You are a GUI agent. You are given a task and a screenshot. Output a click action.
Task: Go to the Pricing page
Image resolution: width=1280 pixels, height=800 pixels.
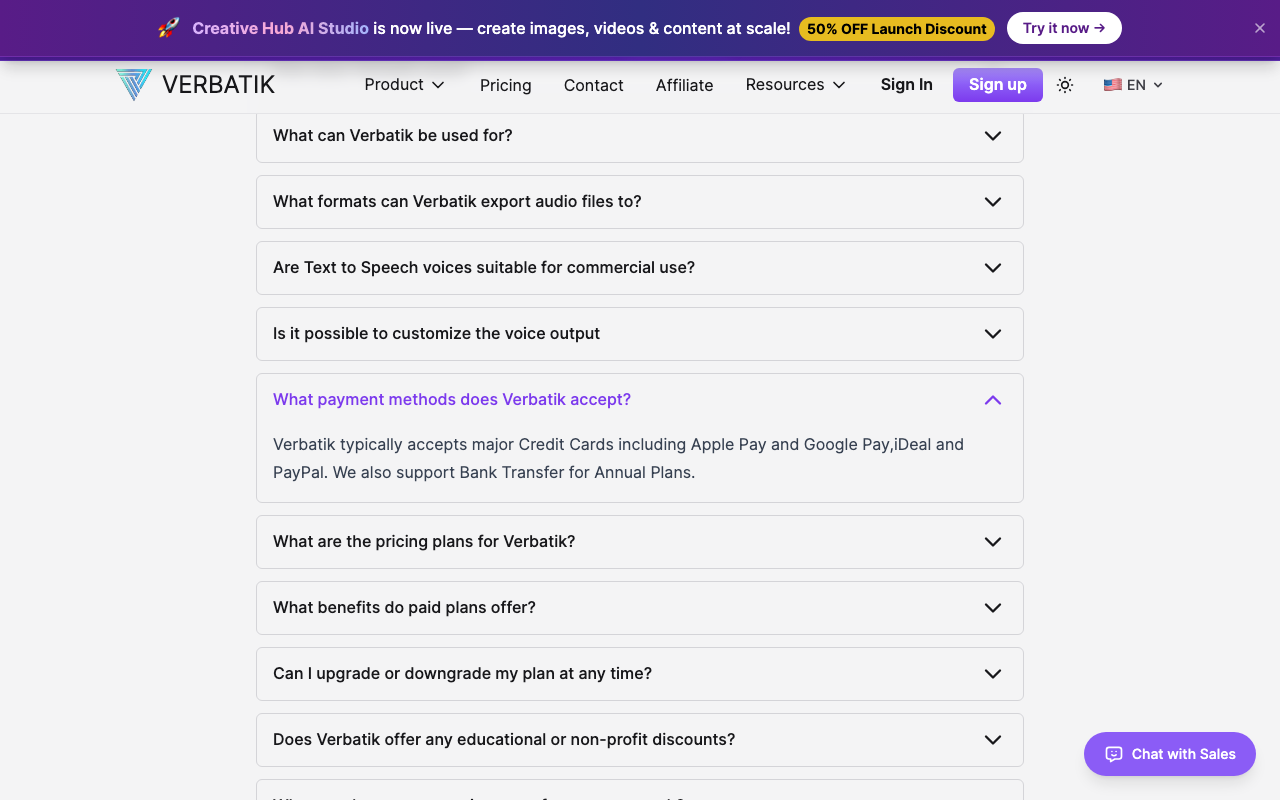pos(506,85)
